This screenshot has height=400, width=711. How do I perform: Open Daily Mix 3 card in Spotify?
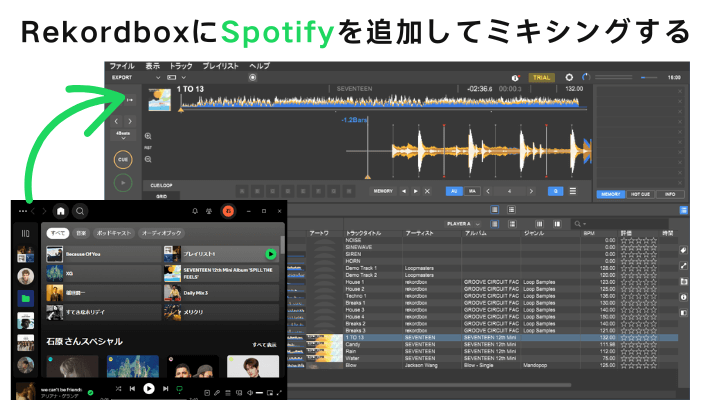coord(221,293)
